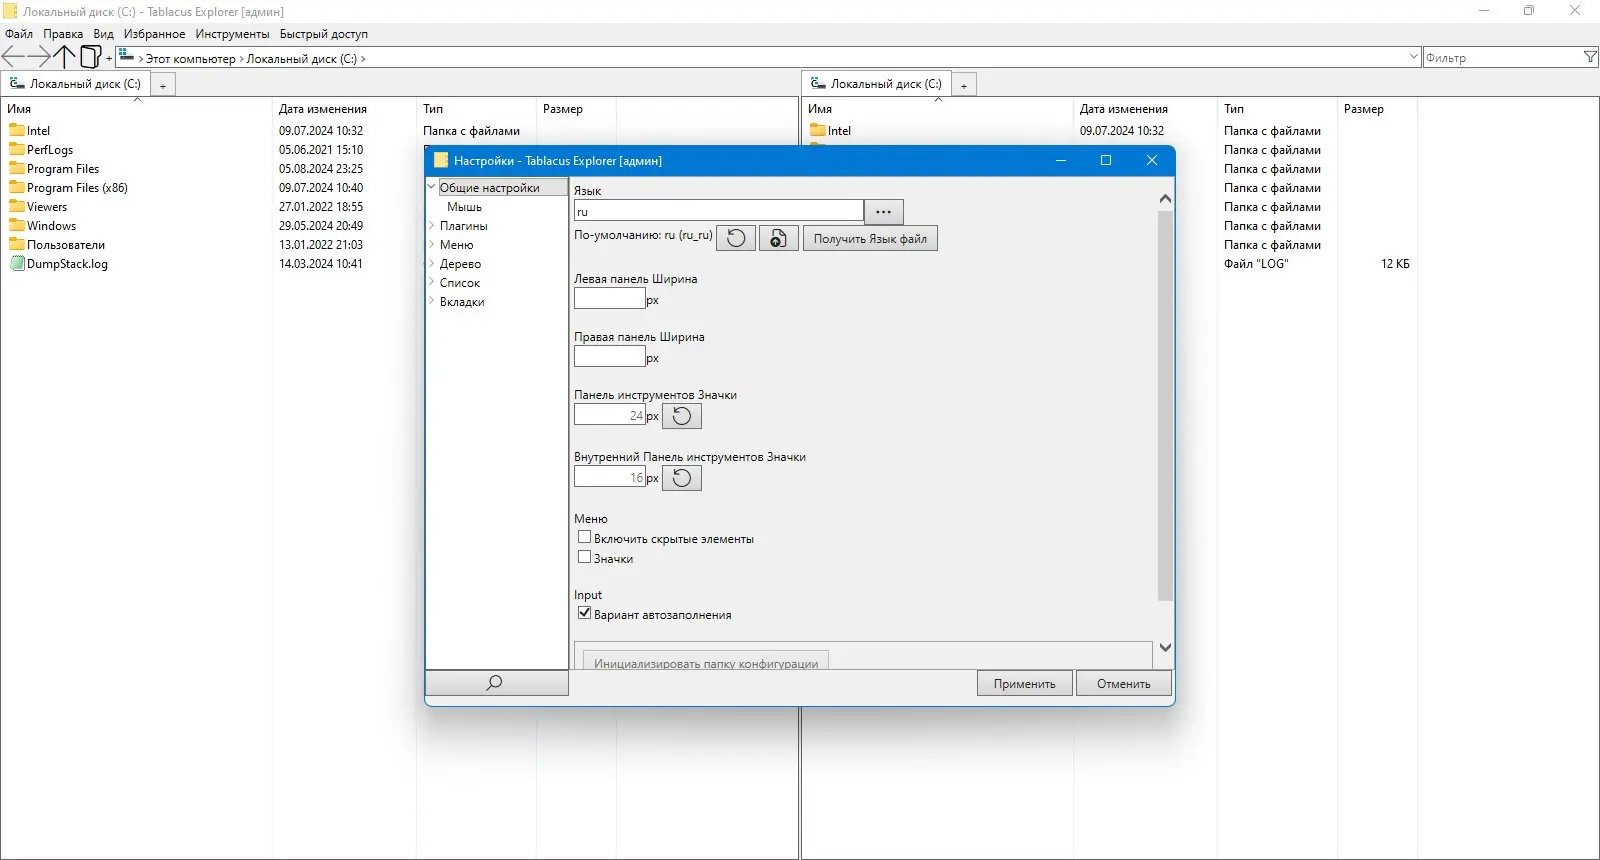Open the Вид menu

(104, 34)
